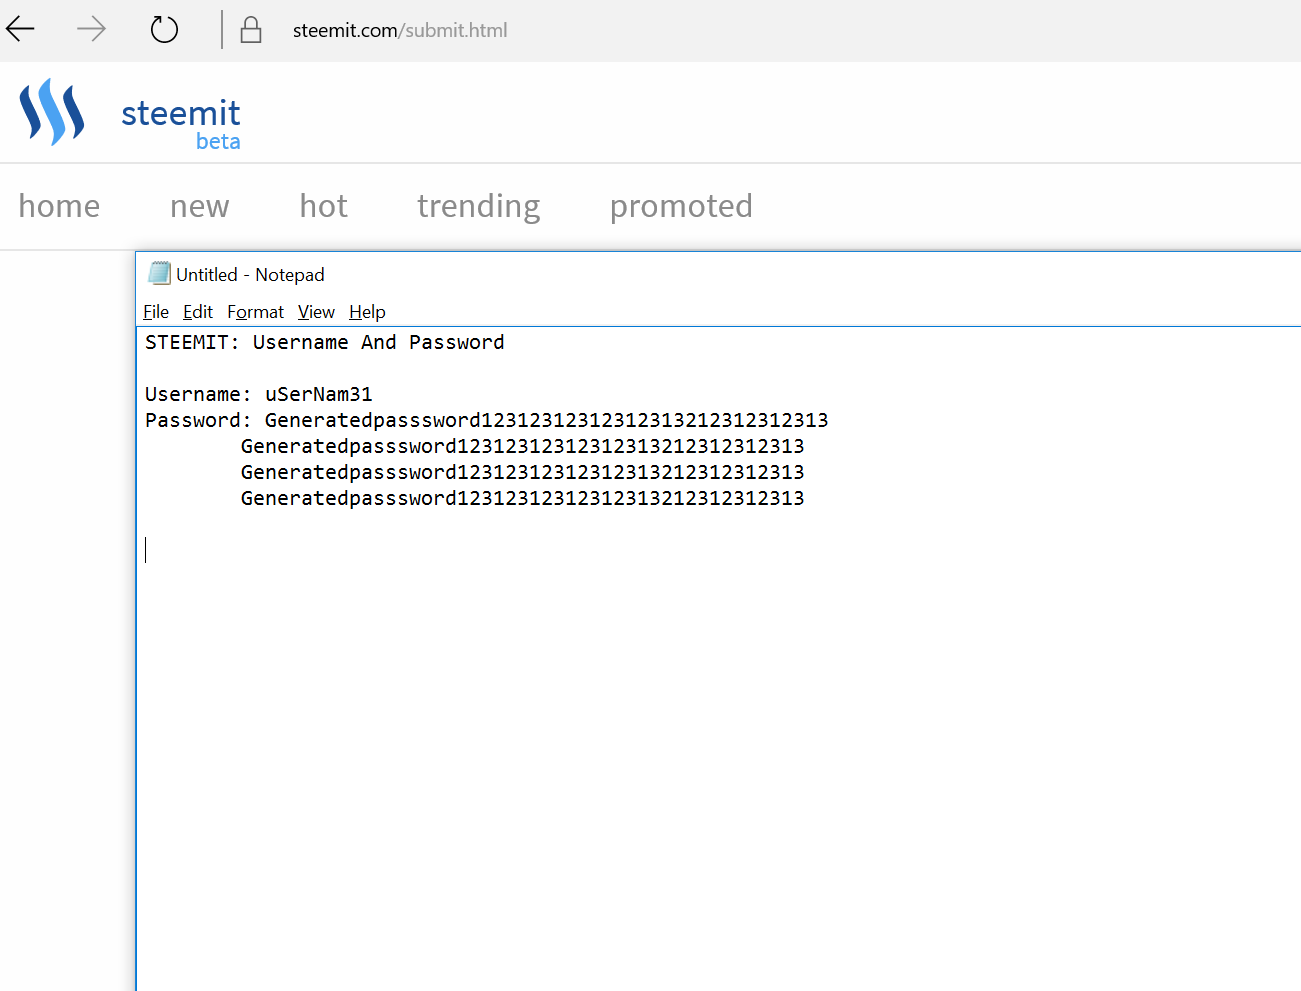The height and width of the screenshot is (991, 1301).
Task: Open Notepad Edit menu
Action: pos(198,312)
